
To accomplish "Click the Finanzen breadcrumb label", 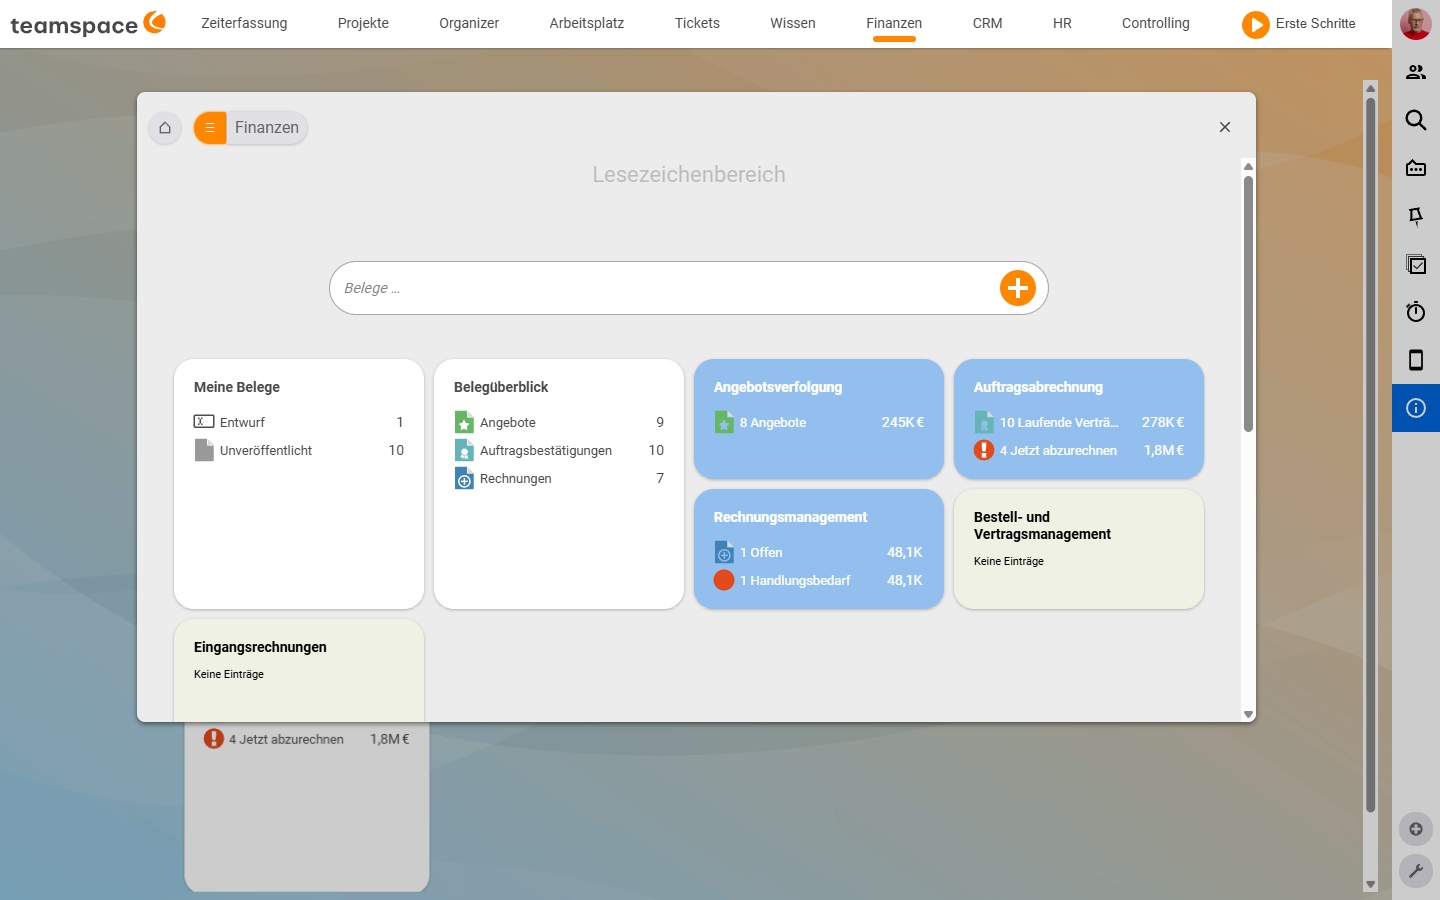I will click(x=267, y=128).
